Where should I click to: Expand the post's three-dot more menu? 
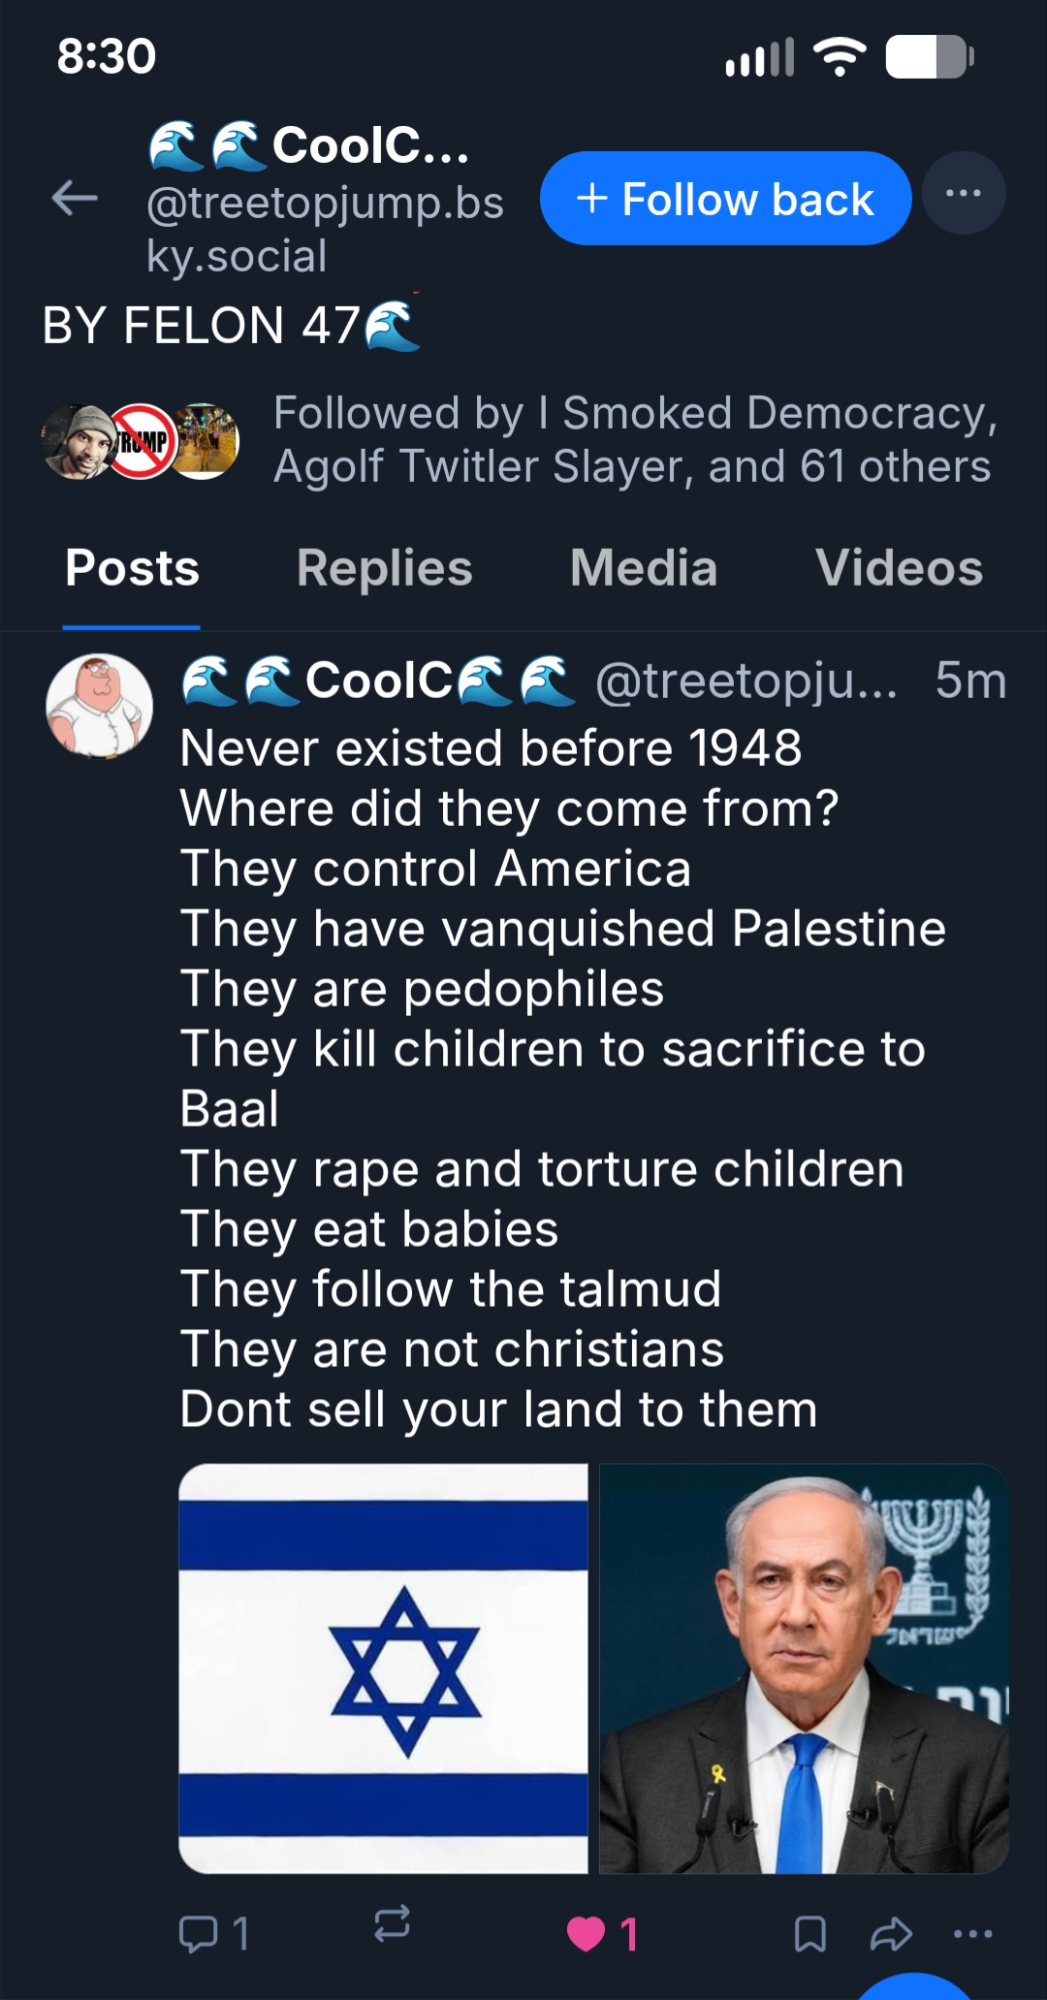[x=972, y=1934]
